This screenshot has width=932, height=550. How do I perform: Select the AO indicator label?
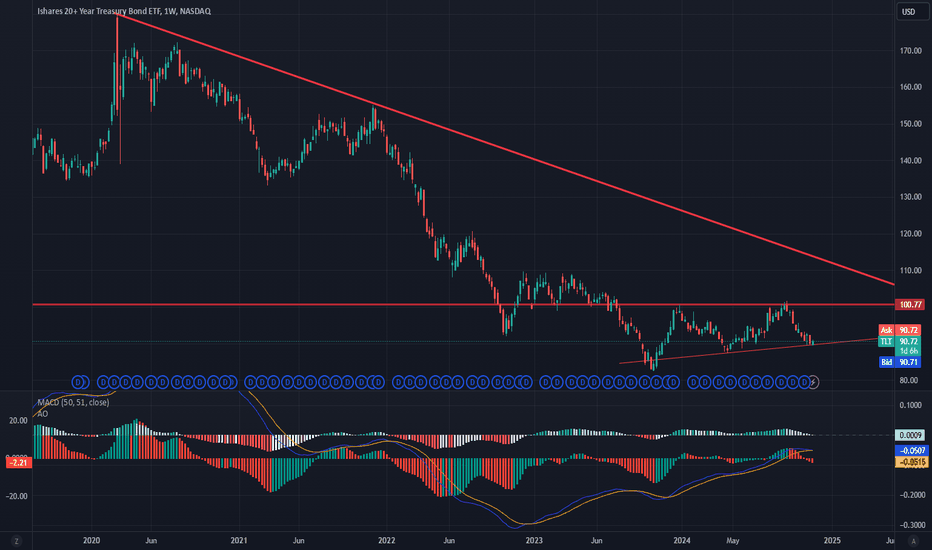tap(42, 413)
